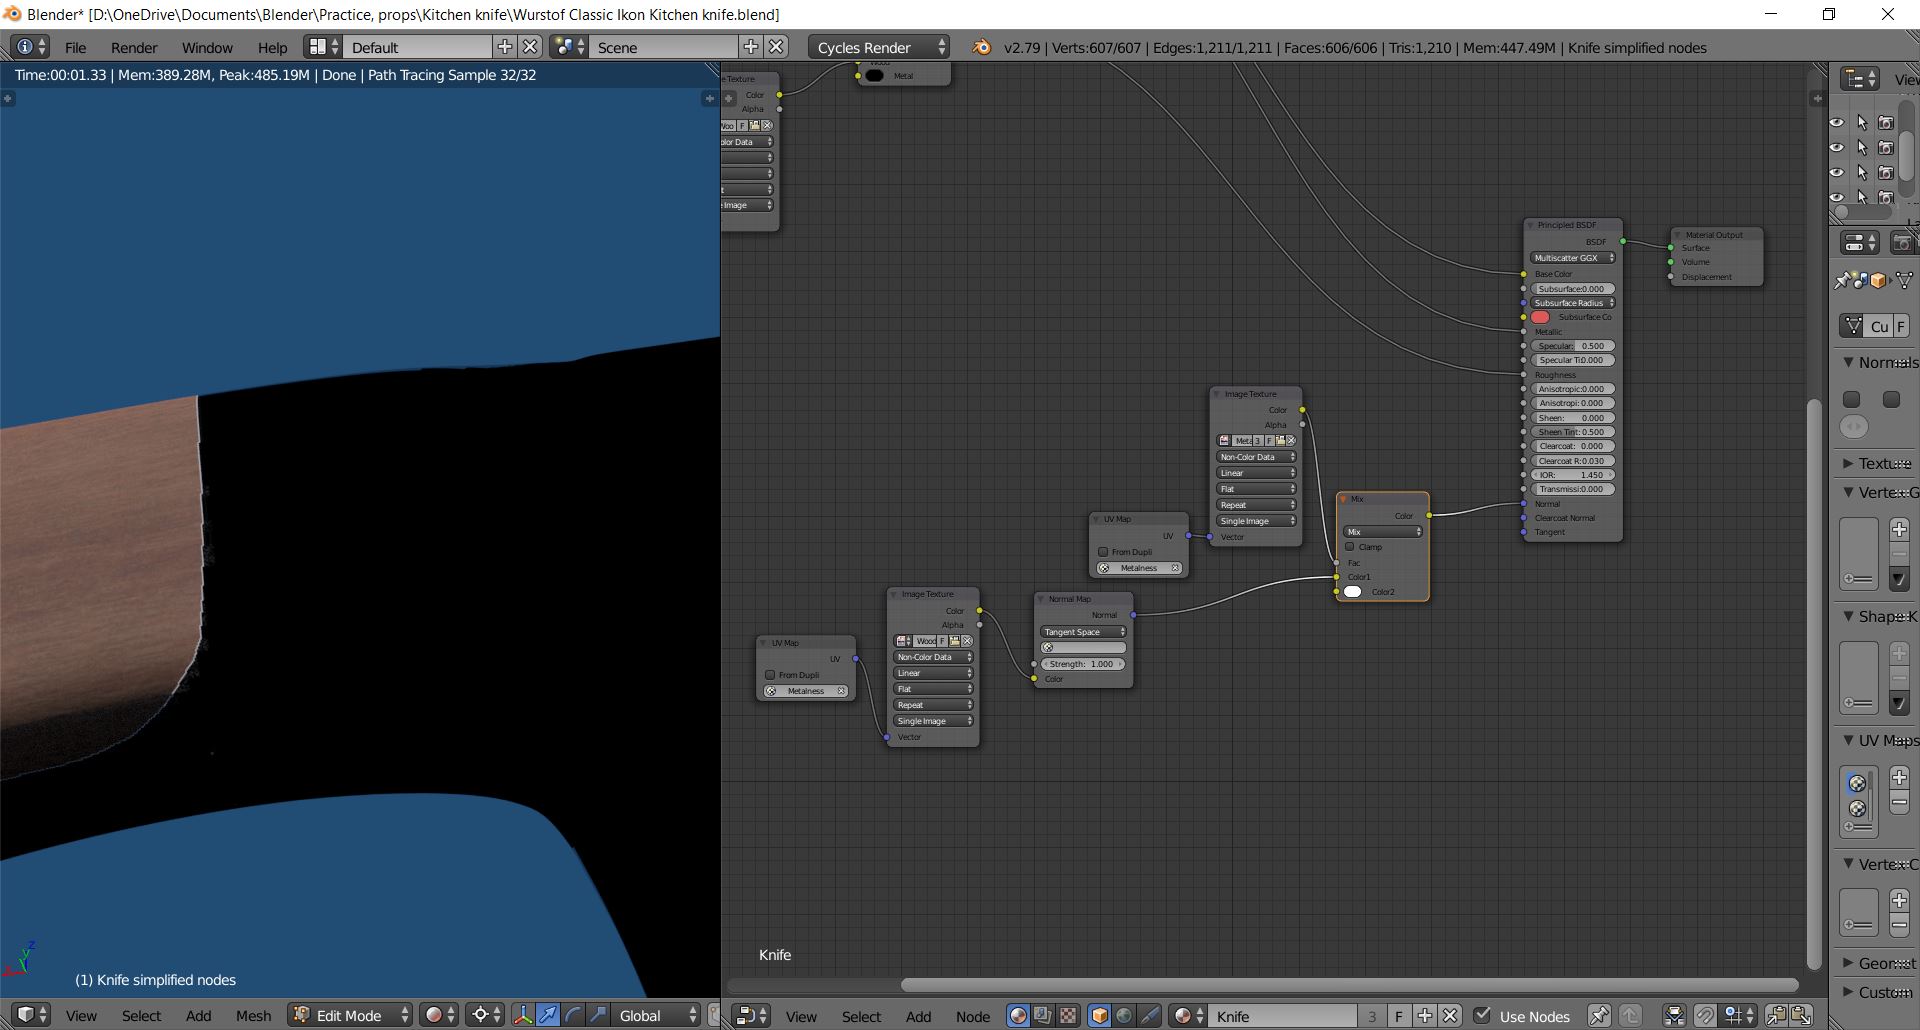The image size is (1920, 1030).
Task: Browse materials to link
Action: coord(1188,1016)
